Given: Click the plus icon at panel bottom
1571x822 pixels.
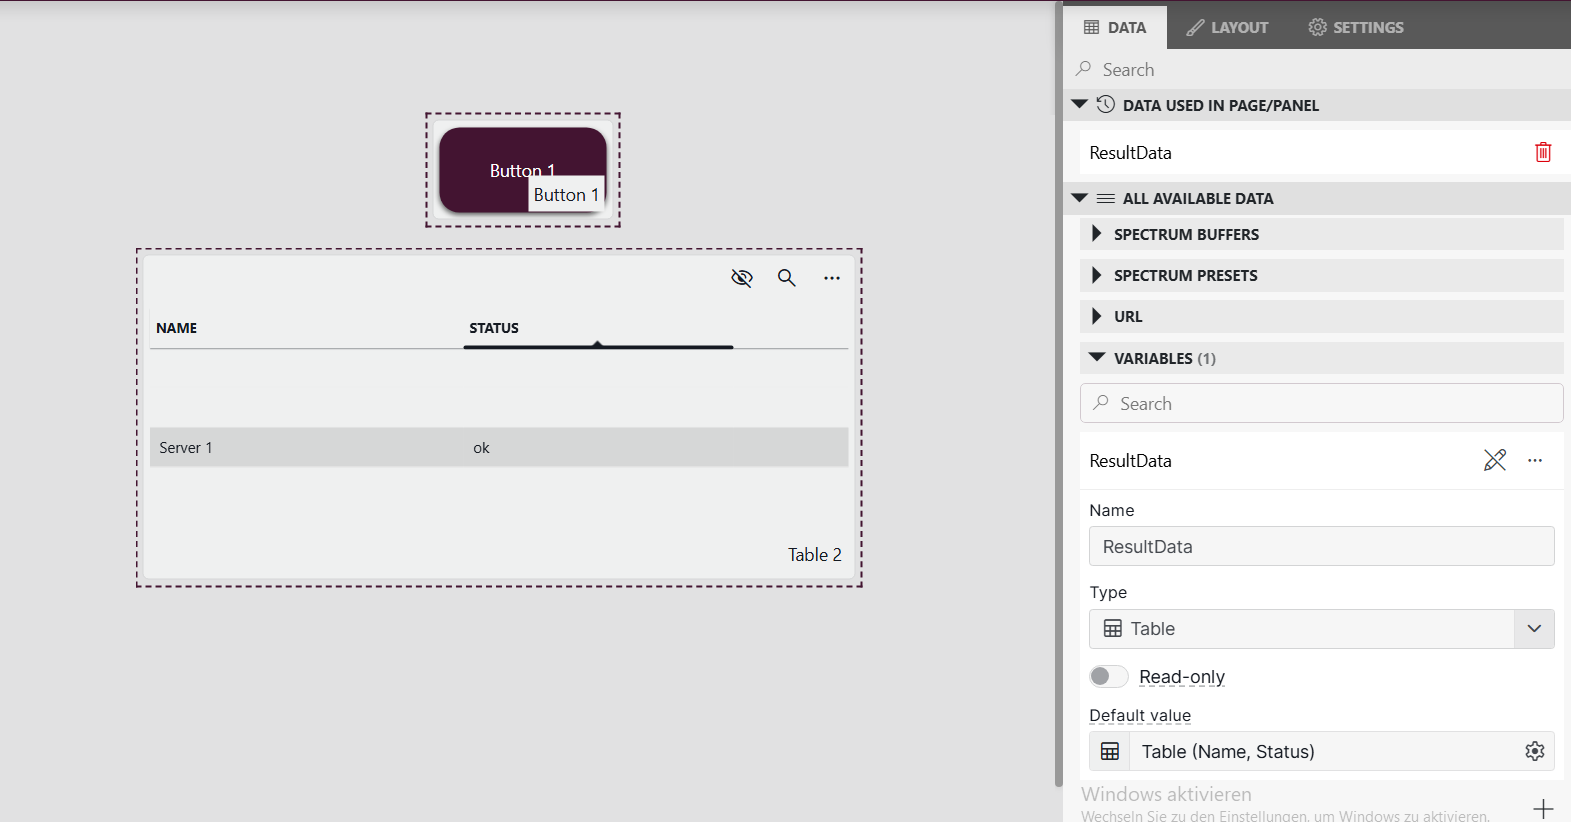Looking at the screenshot, I should coord(1543,808).
